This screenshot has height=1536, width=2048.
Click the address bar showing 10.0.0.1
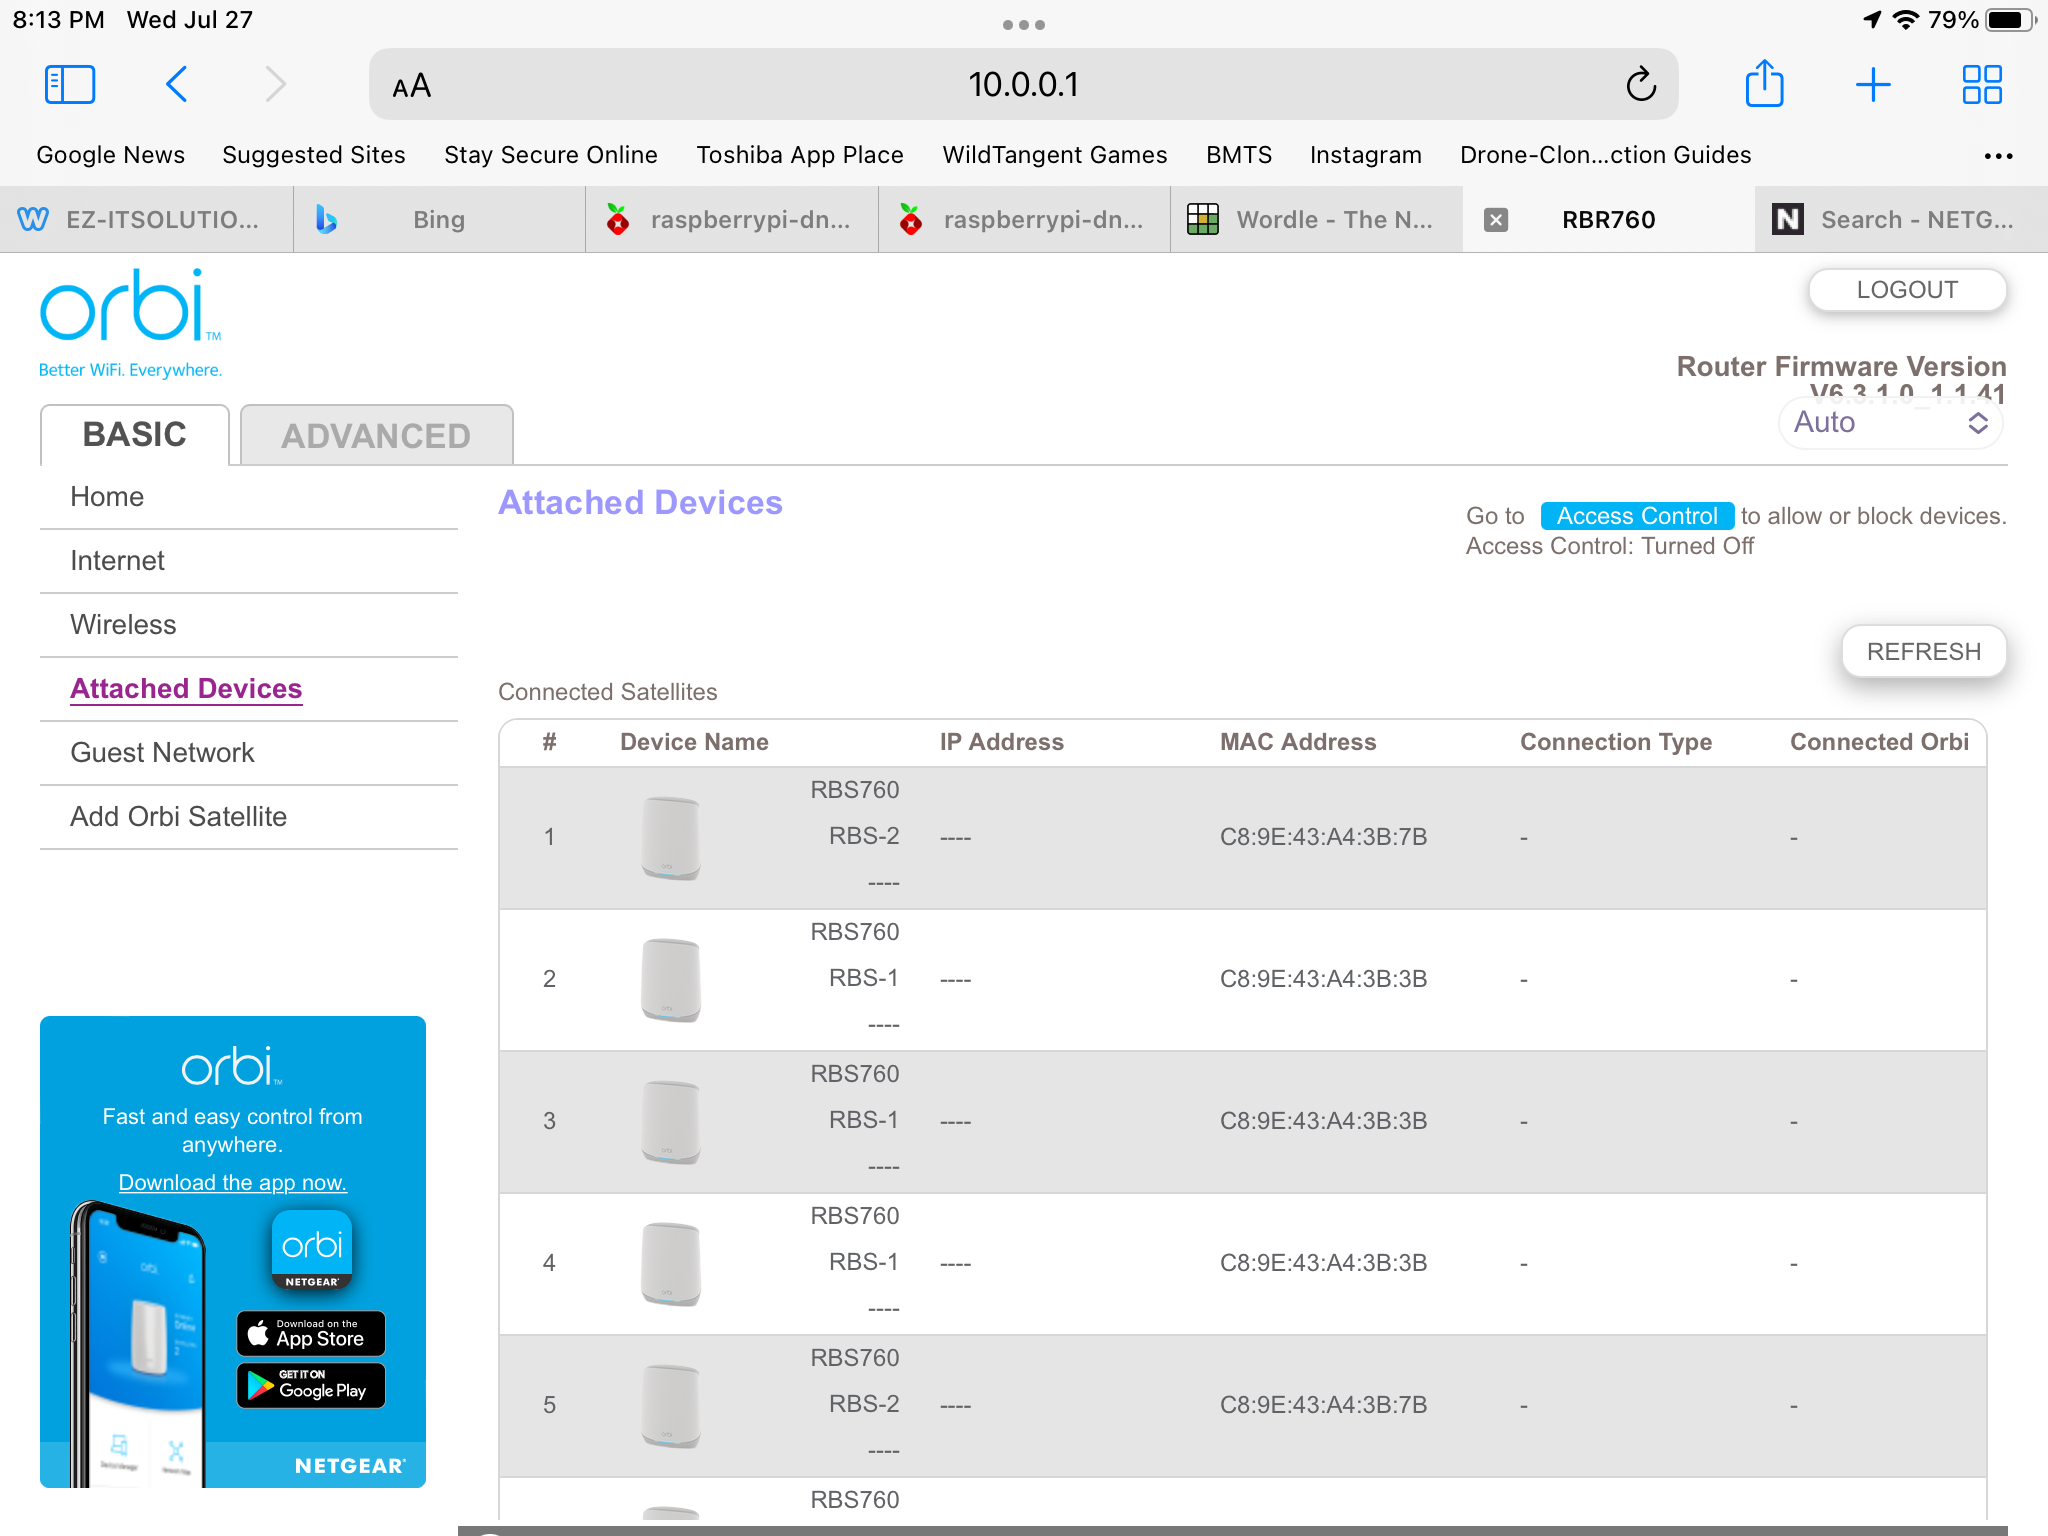(1024, 84)
